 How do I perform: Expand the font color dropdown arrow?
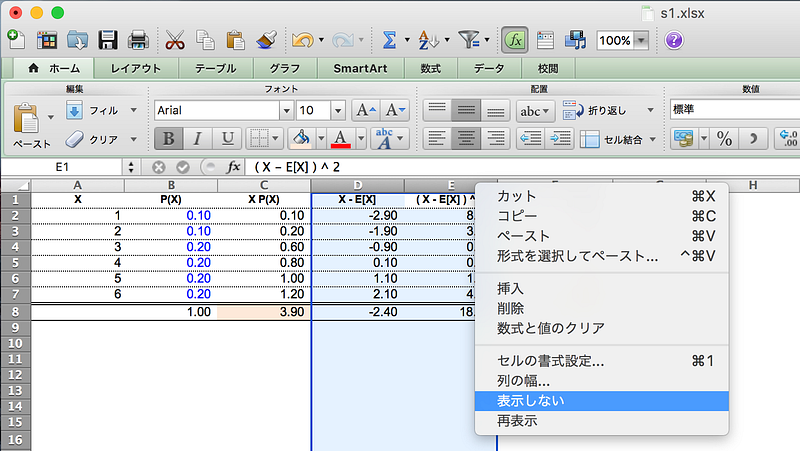point(361,138)
